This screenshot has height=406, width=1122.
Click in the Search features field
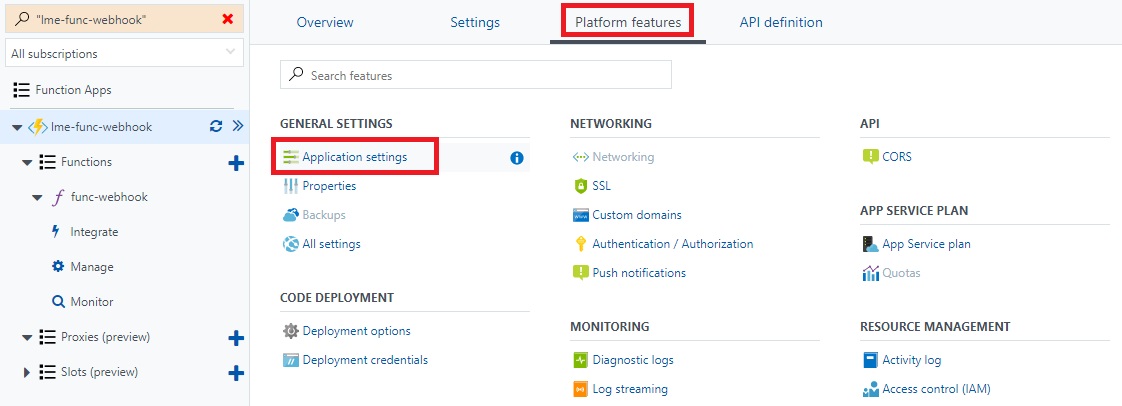click(x=476, y=74)
